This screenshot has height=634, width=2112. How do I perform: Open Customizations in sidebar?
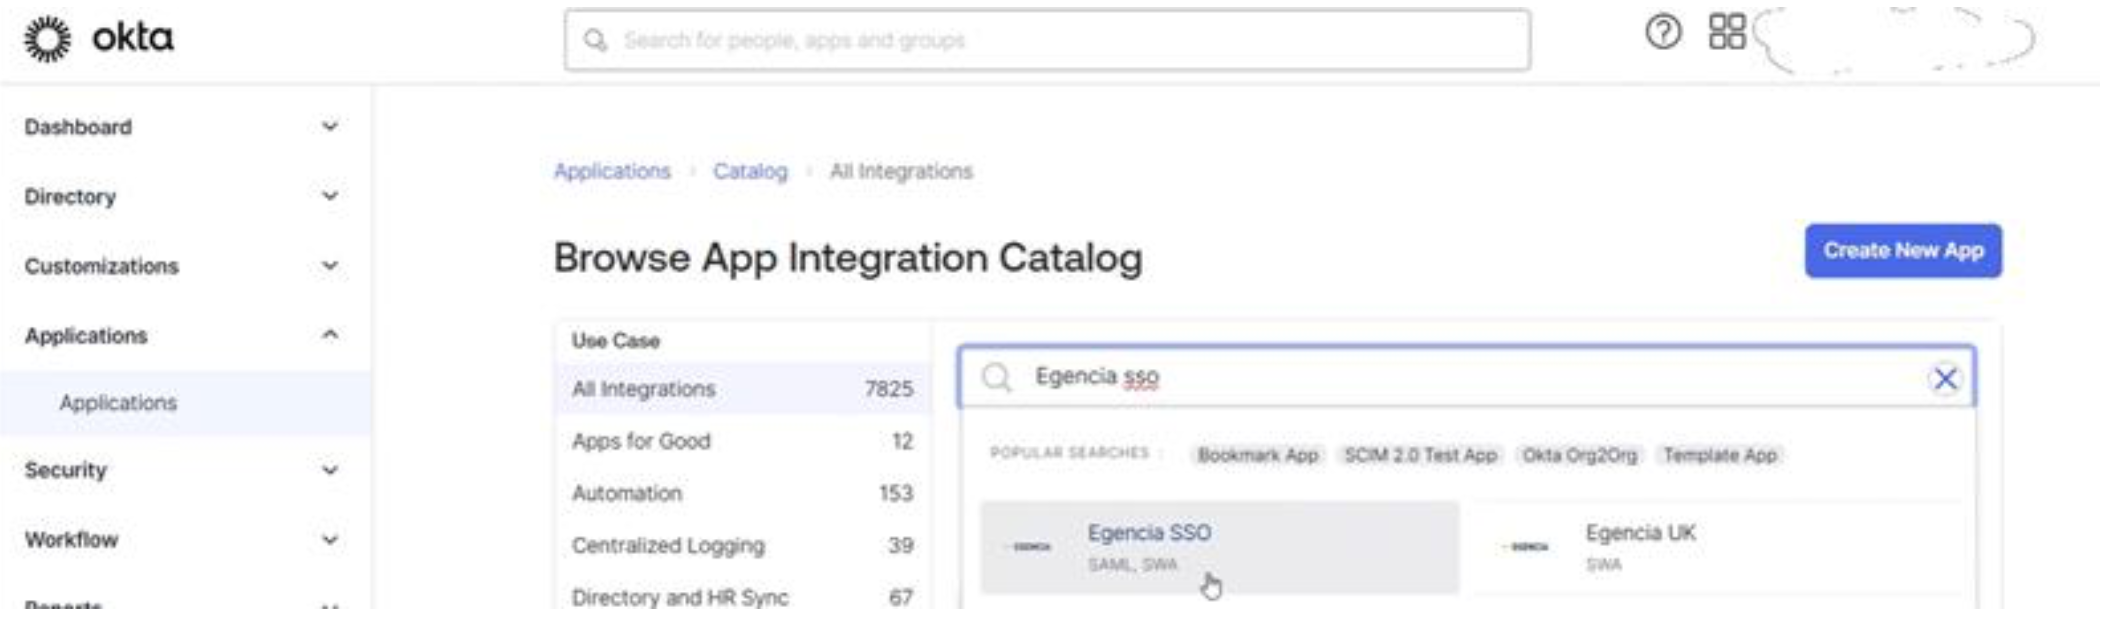click(101, 266)
